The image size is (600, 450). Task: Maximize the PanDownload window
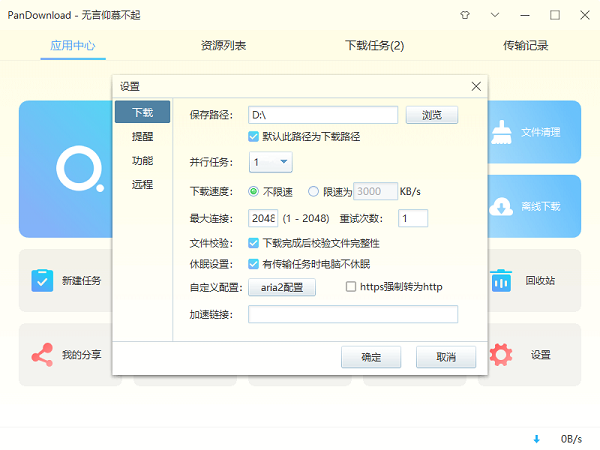(555, 15)
